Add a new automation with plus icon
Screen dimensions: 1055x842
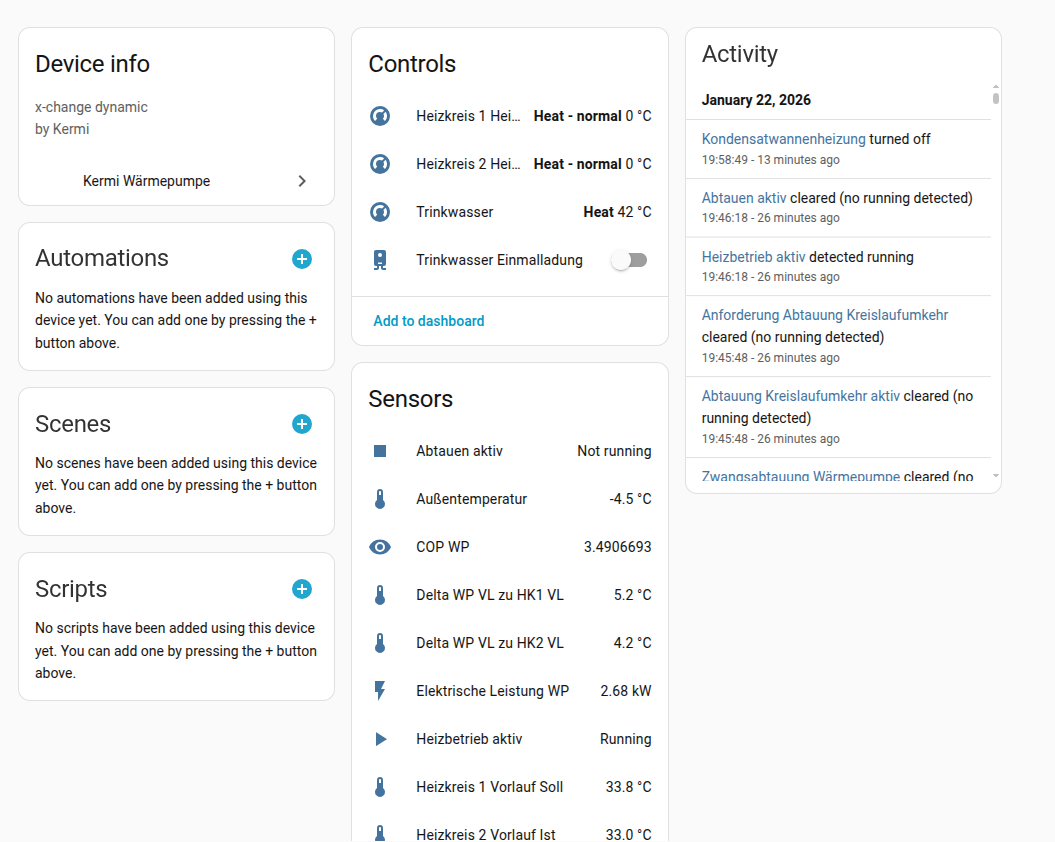click(302, 259)
